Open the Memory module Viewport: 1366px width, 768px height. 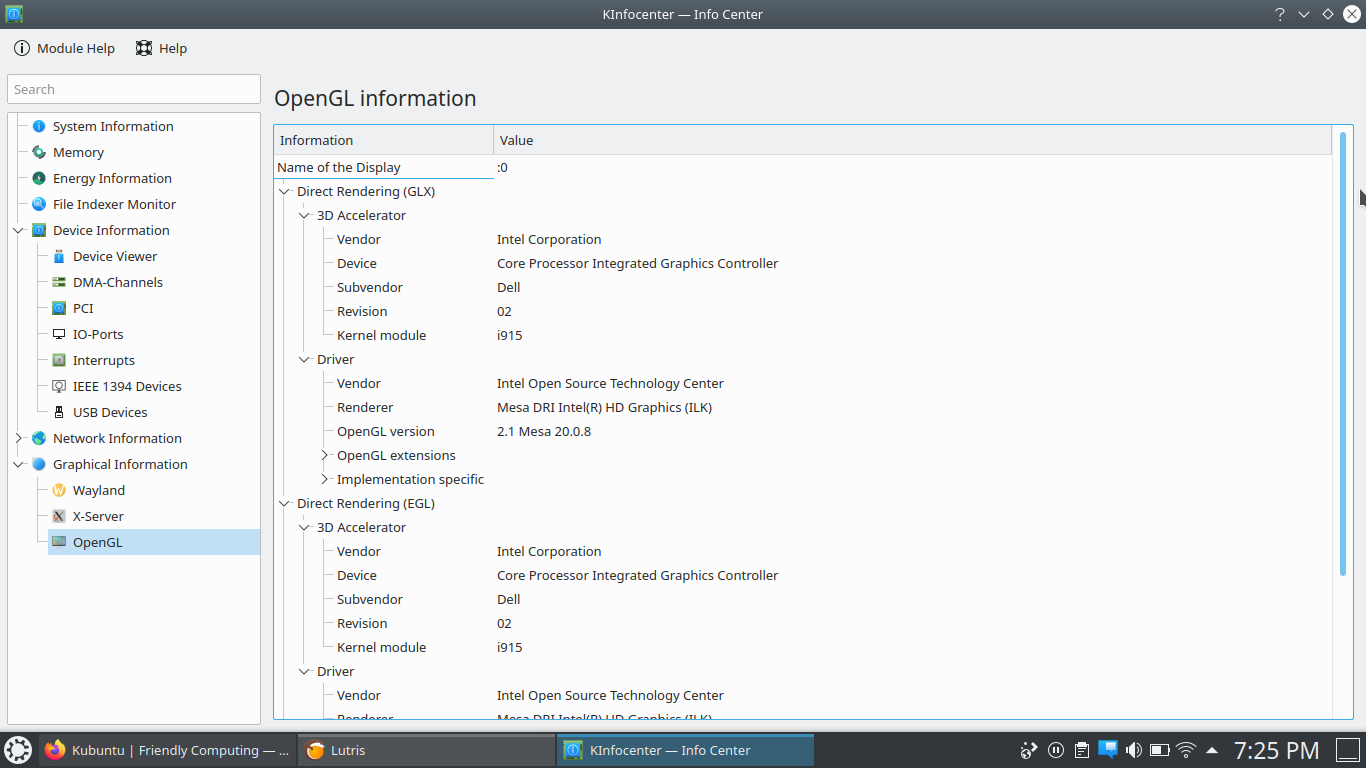pyautogui.click(x=78, y=152)
